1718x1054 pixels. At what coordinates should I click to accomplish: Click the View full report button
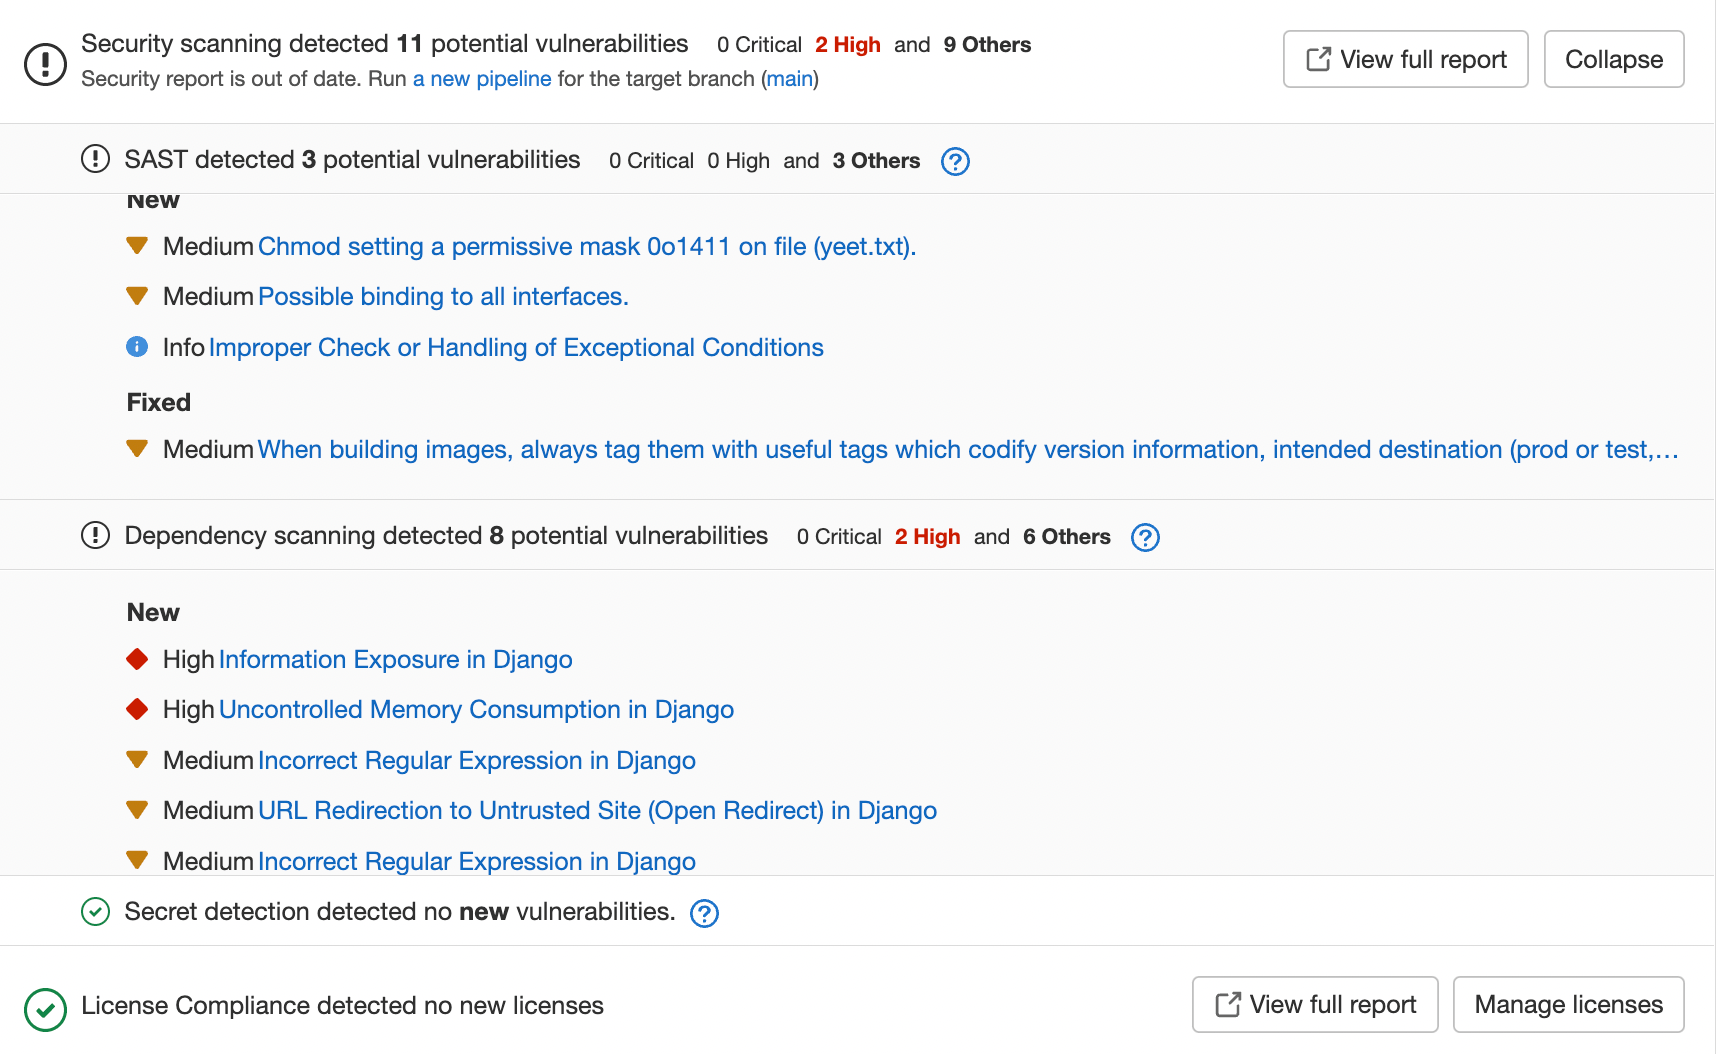[x=1405, y=59]
